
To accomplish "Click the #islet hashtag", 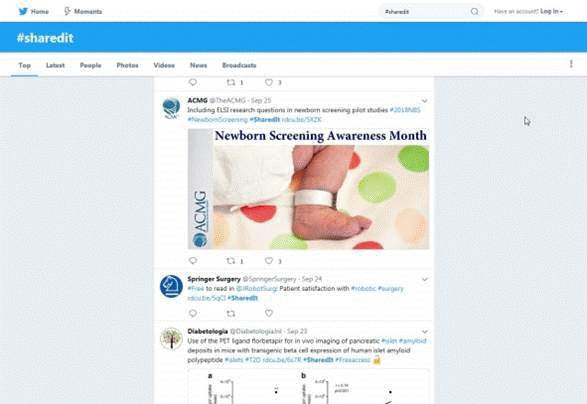I will tap(389, 341).
